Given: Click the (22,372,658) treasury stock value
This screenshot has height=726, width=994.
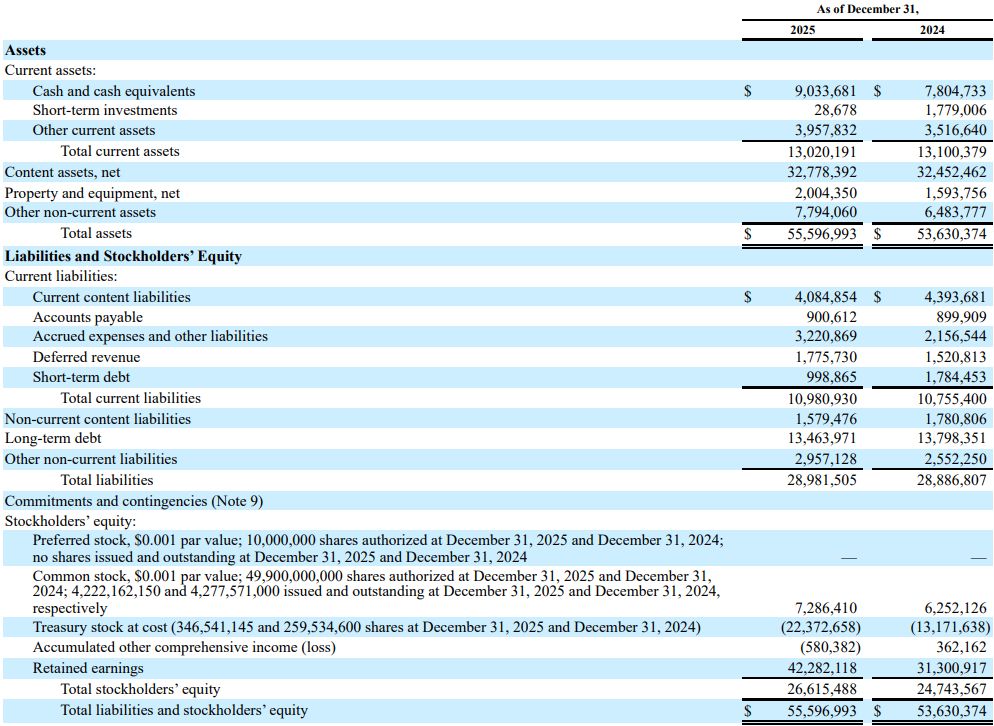Looking at the screenshot, I should point(821,628).
